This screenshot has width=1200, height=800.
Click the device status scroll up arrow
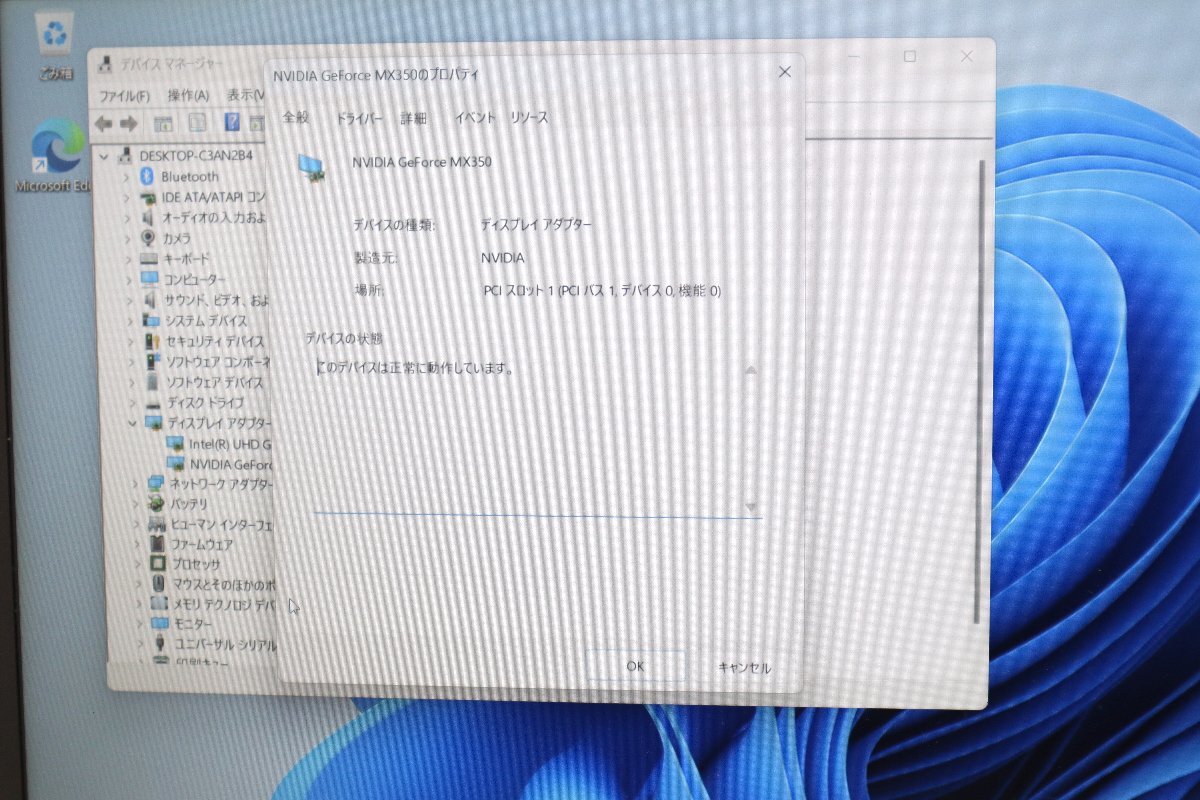click(x=751, y=371)
